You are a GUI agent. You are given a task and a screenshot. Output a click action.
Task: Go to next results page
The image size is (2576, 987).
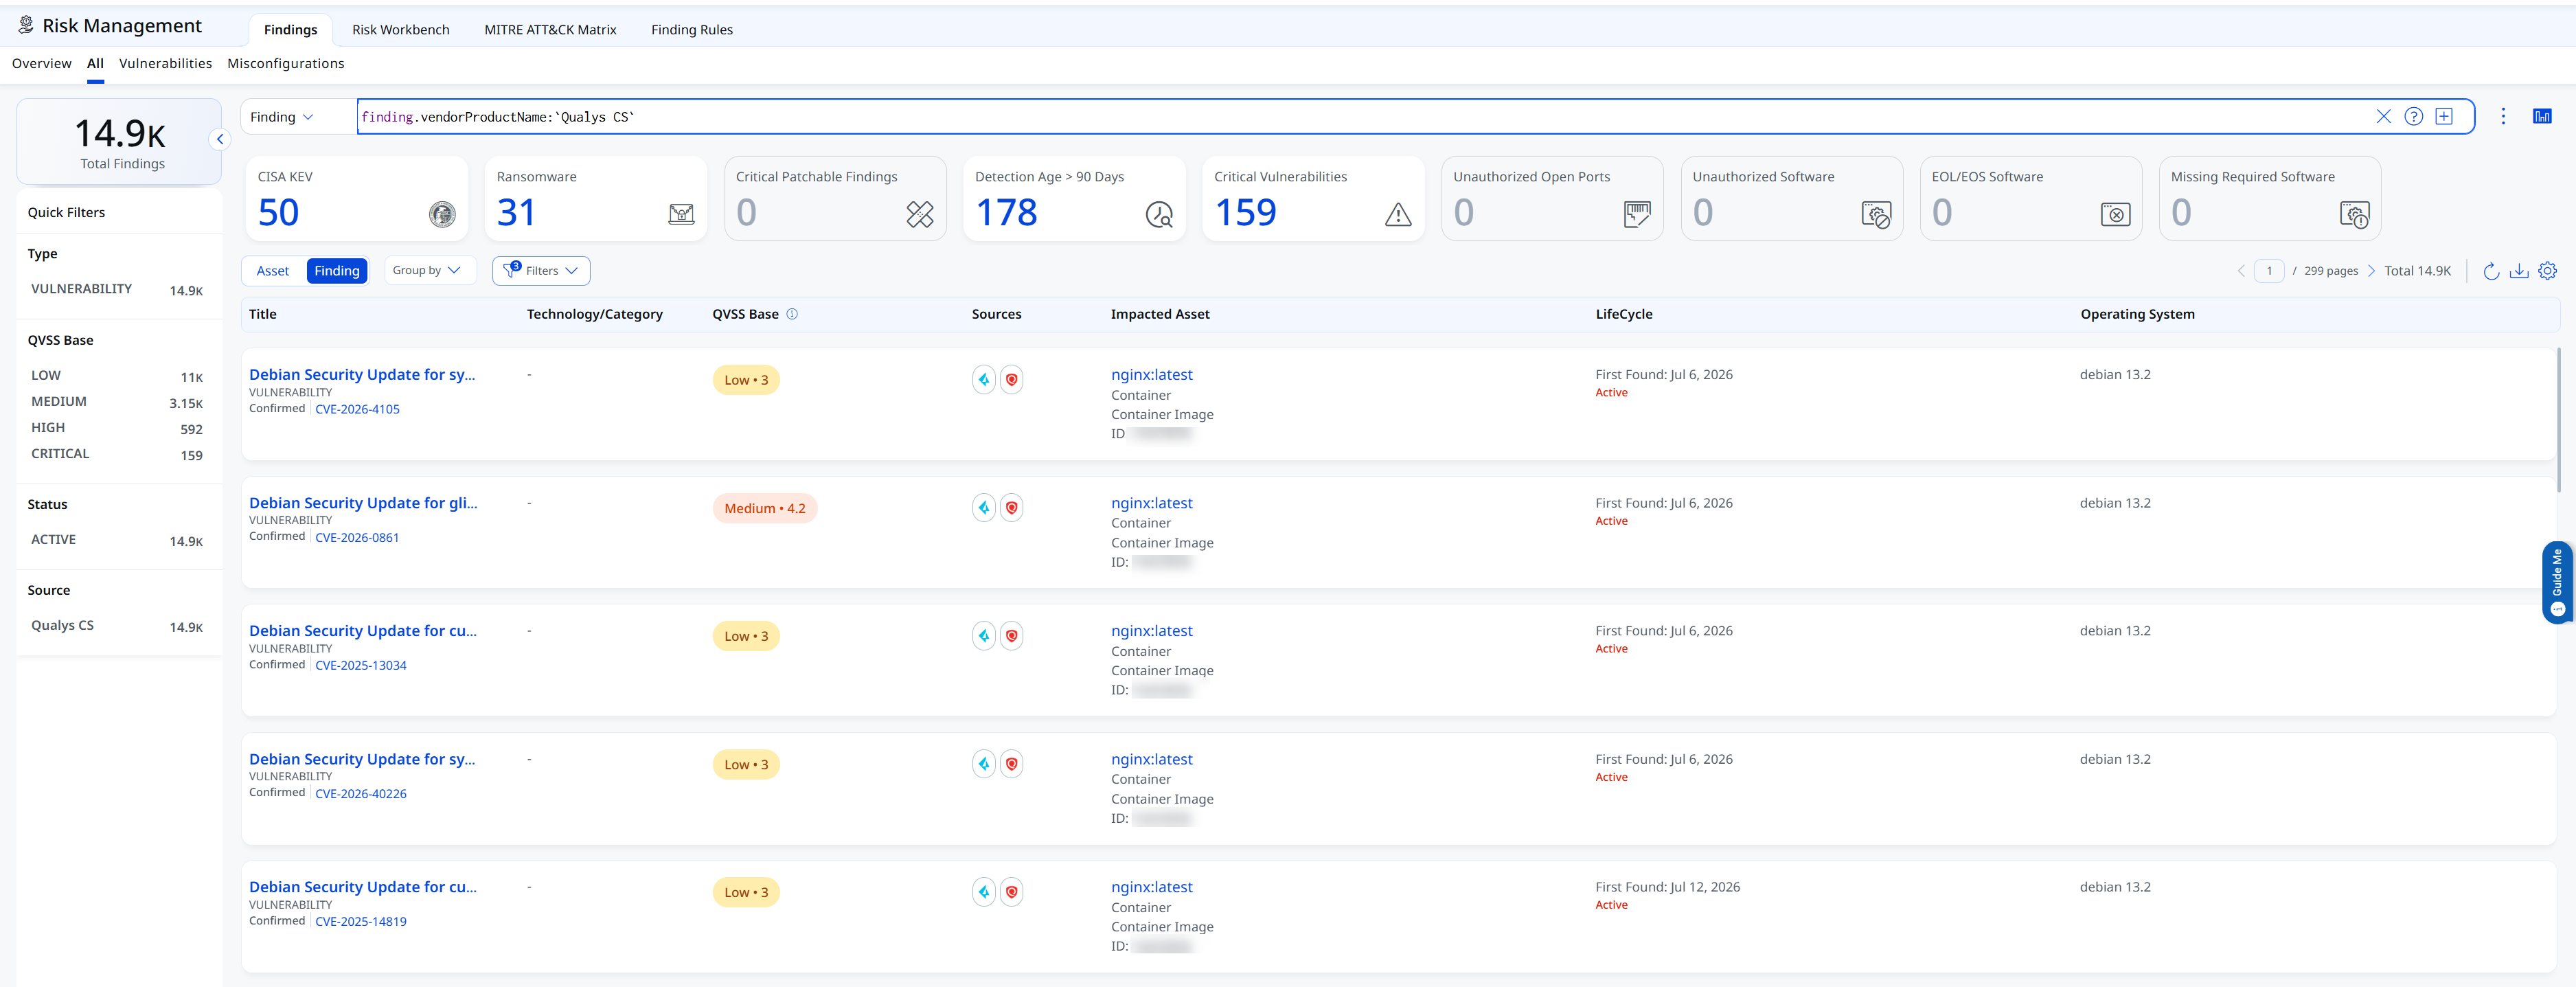click(x=2371, y=271)
